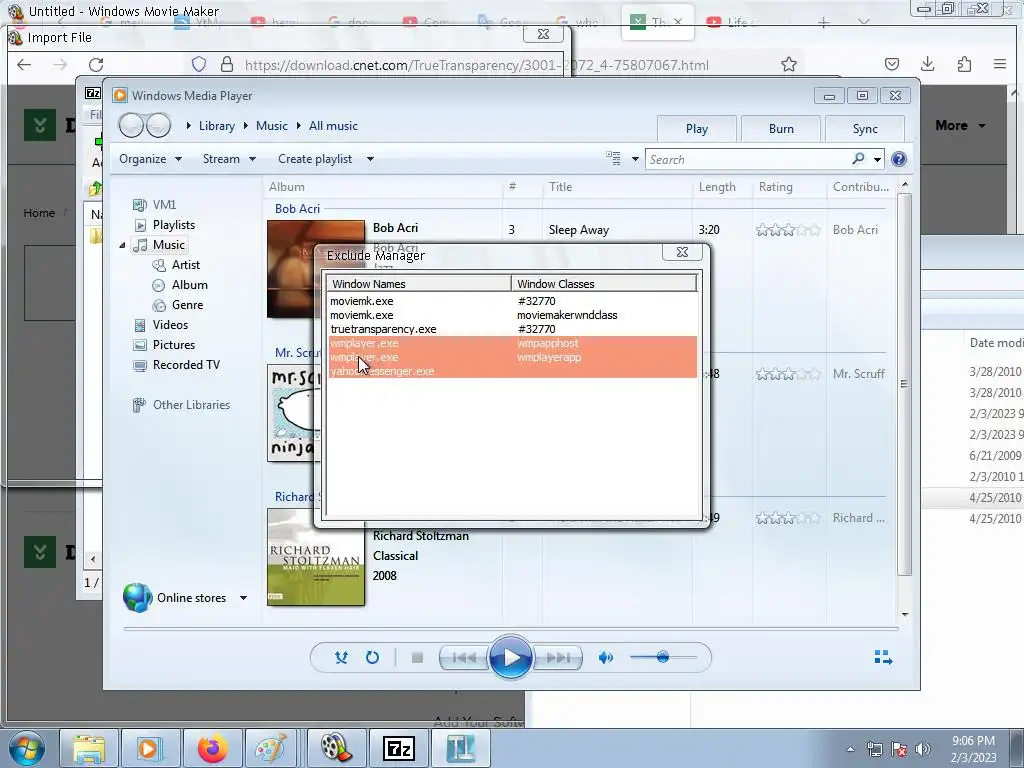Select Artist under Music
This screenshot has height=768, width=1024.
point(185,264)
